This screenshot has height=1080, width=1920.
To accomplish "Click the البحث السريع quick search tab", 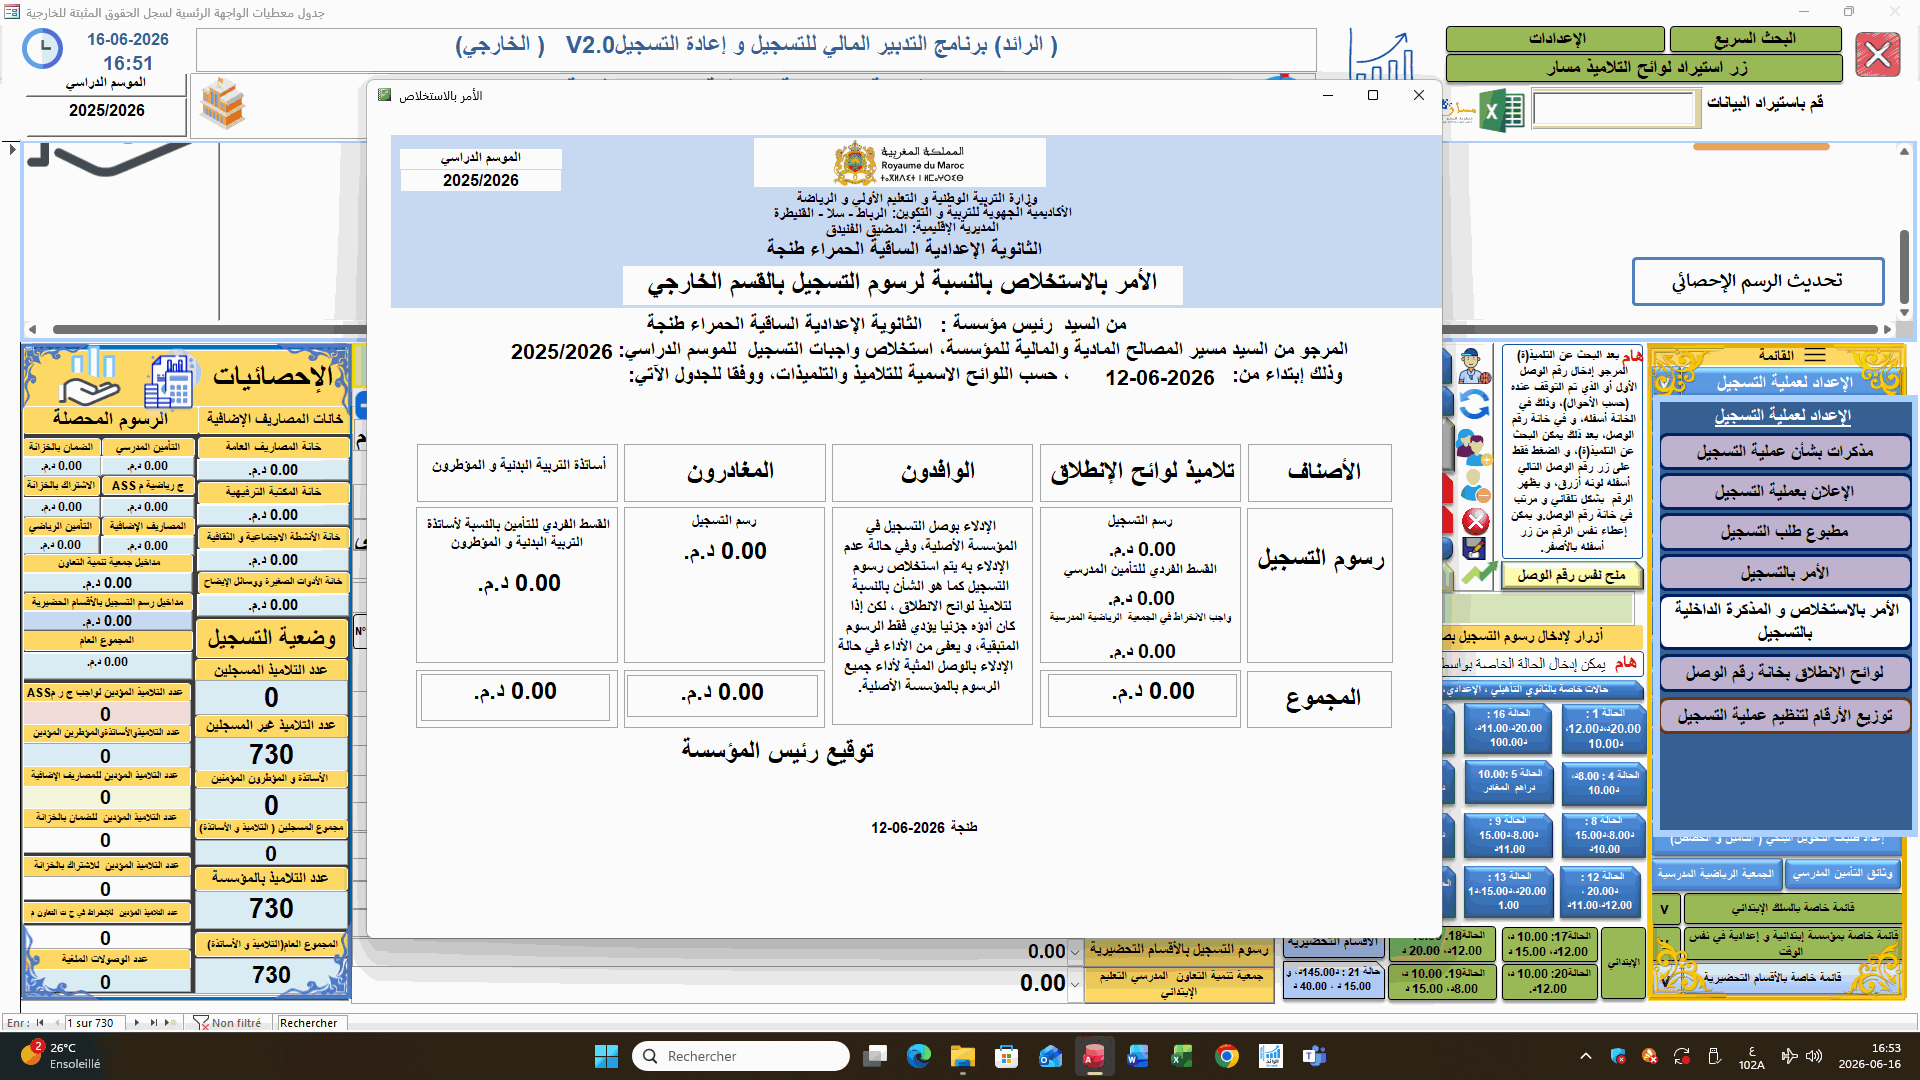I will coord(1755,39).
